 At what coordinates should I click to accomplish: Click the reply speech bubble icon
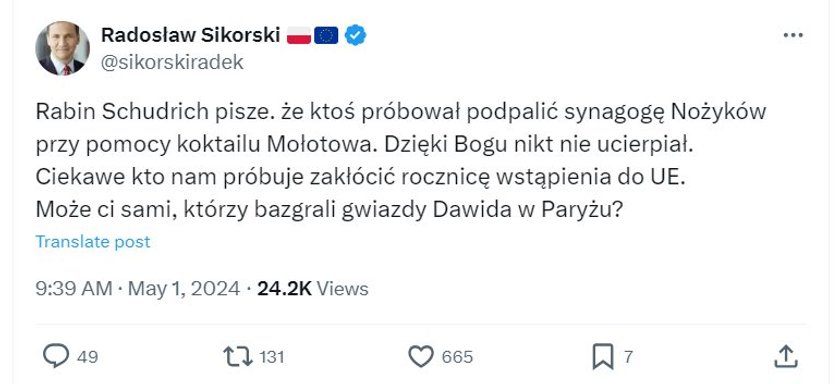tap(56, 356)
